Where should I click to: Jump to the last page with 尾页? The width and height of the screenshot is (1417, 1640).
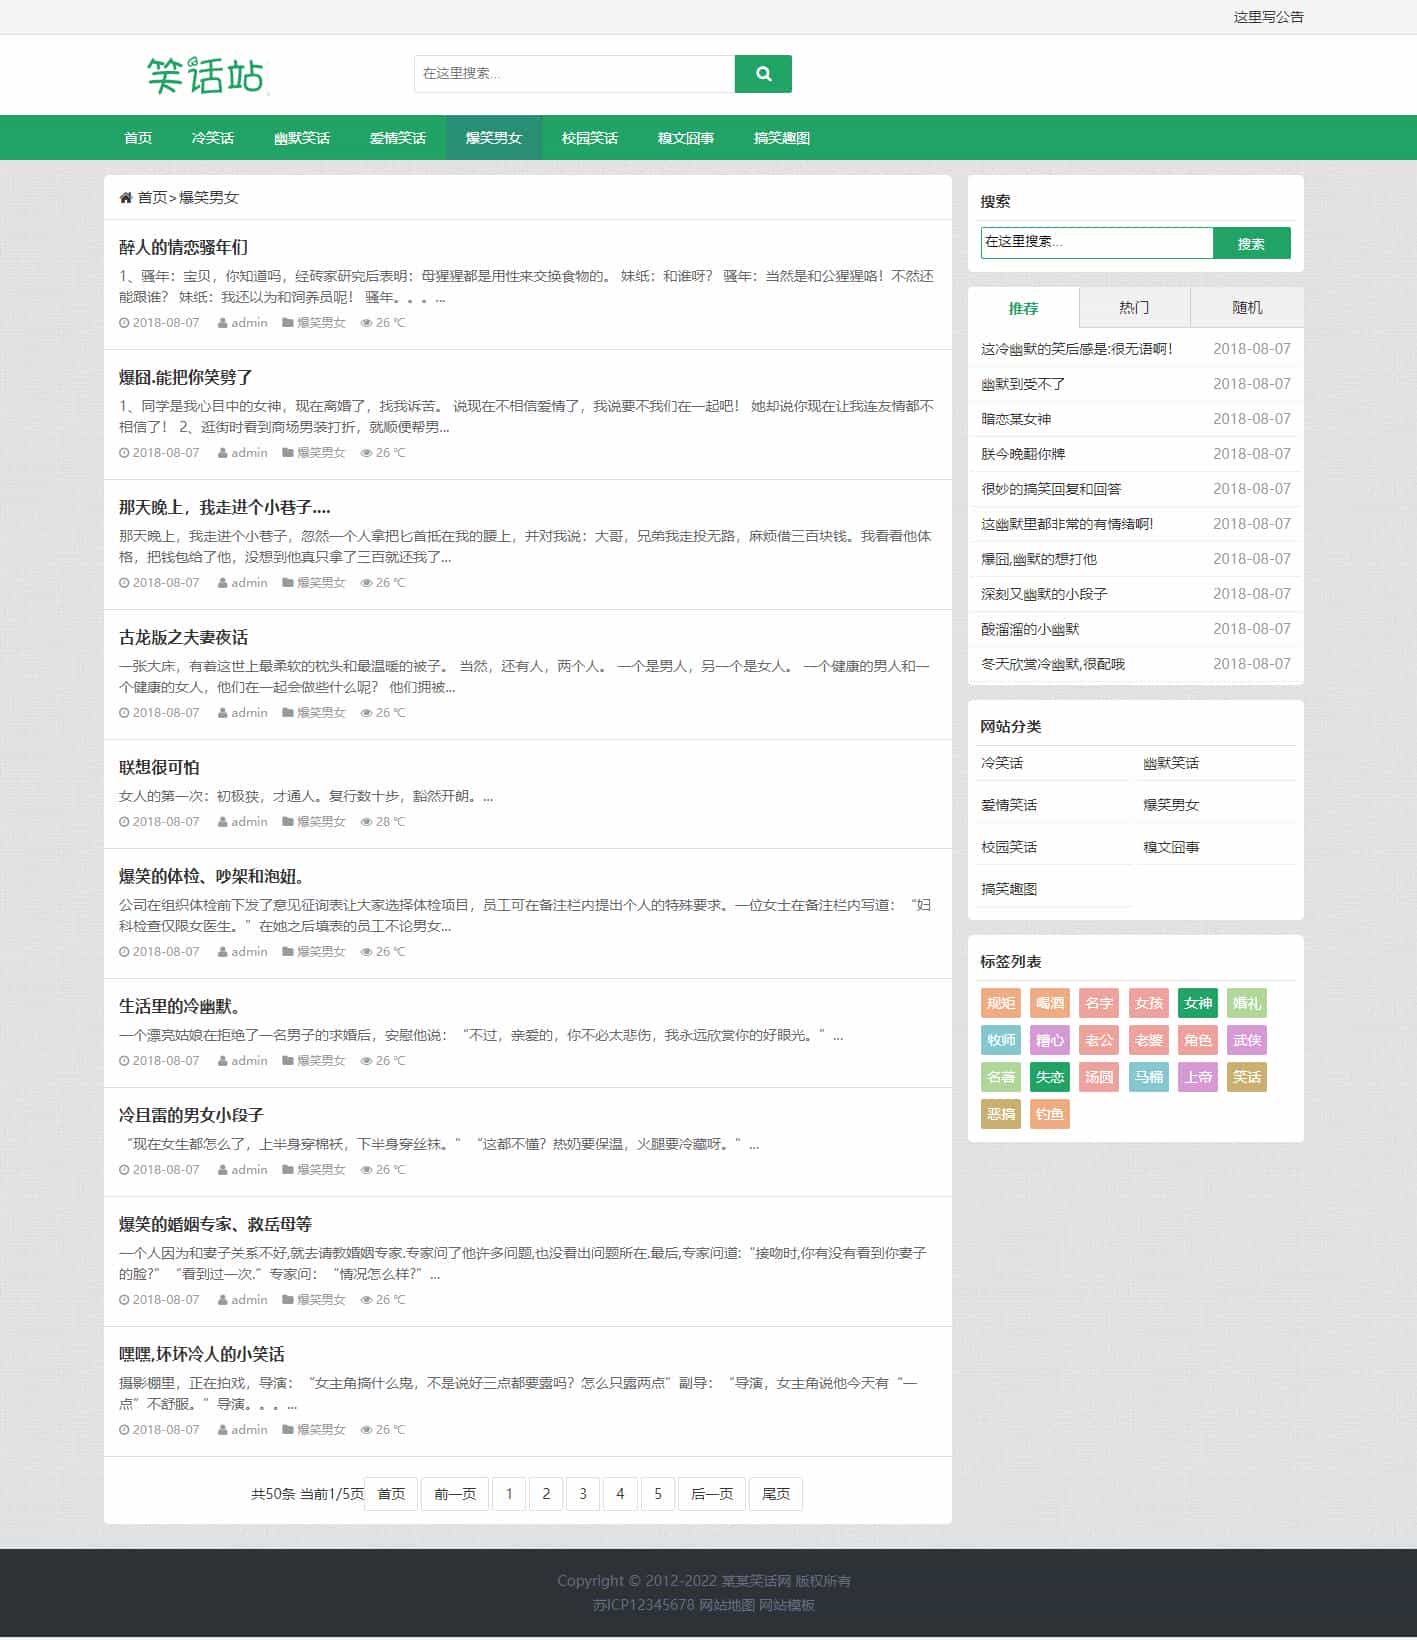[776, 1494]
